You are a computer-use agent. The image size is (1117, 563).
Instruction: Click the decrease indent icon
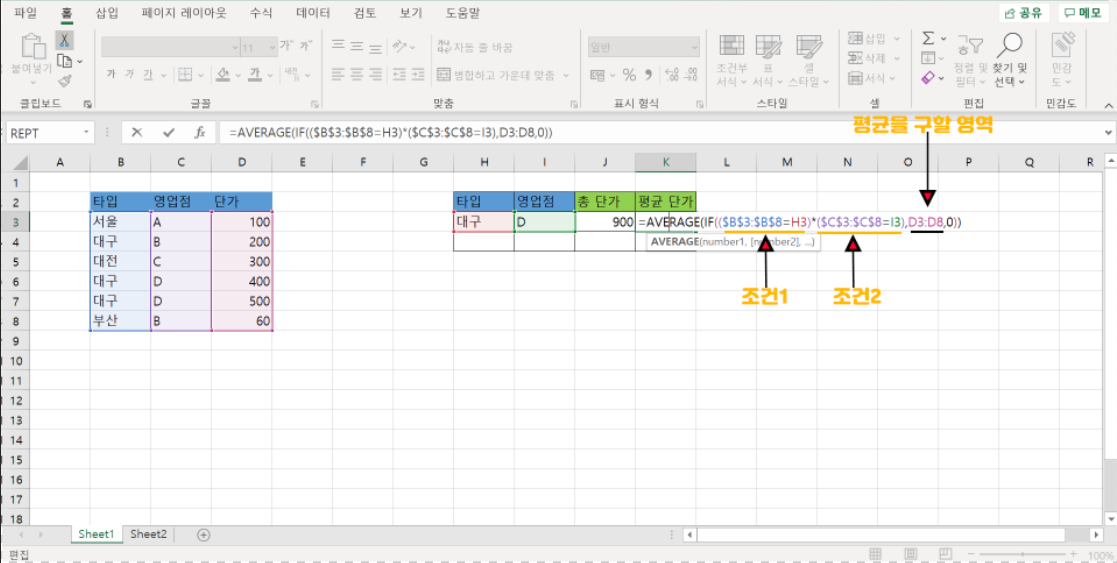(399, 73)
